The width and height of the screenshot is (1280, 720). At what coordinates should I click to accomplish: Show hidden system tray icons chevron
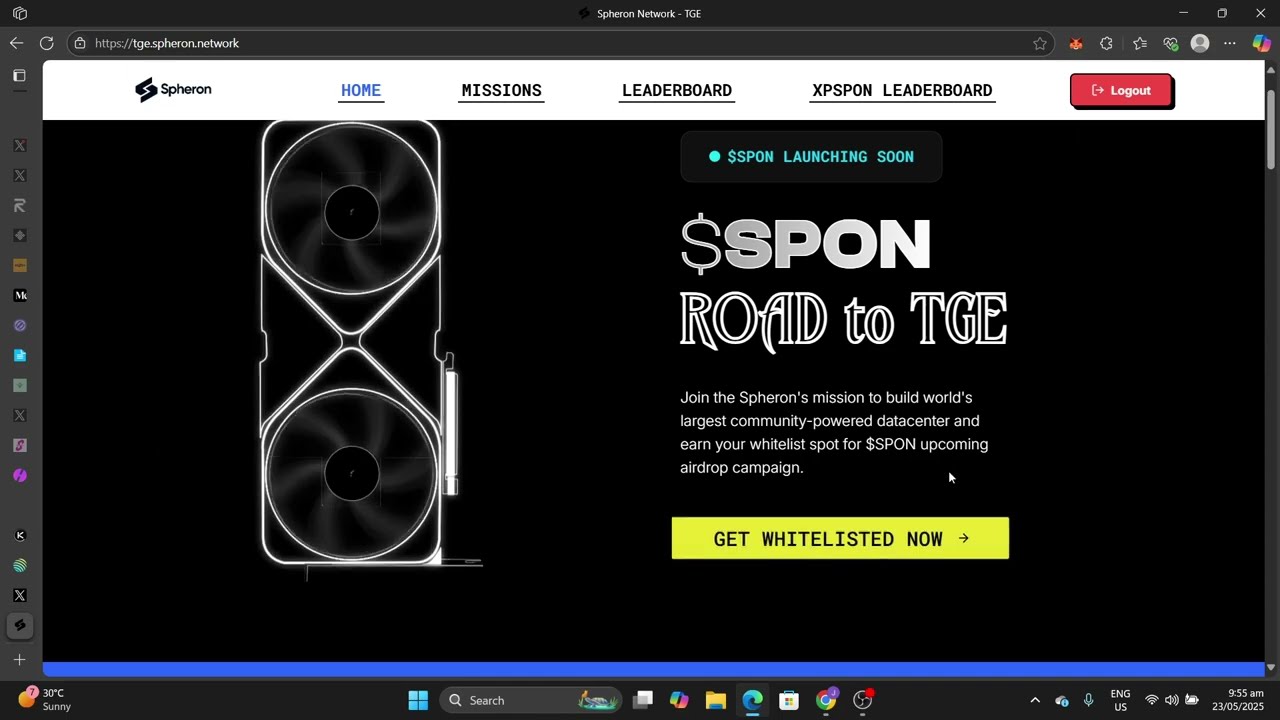pyautogui.click(x=1035, y=700)
